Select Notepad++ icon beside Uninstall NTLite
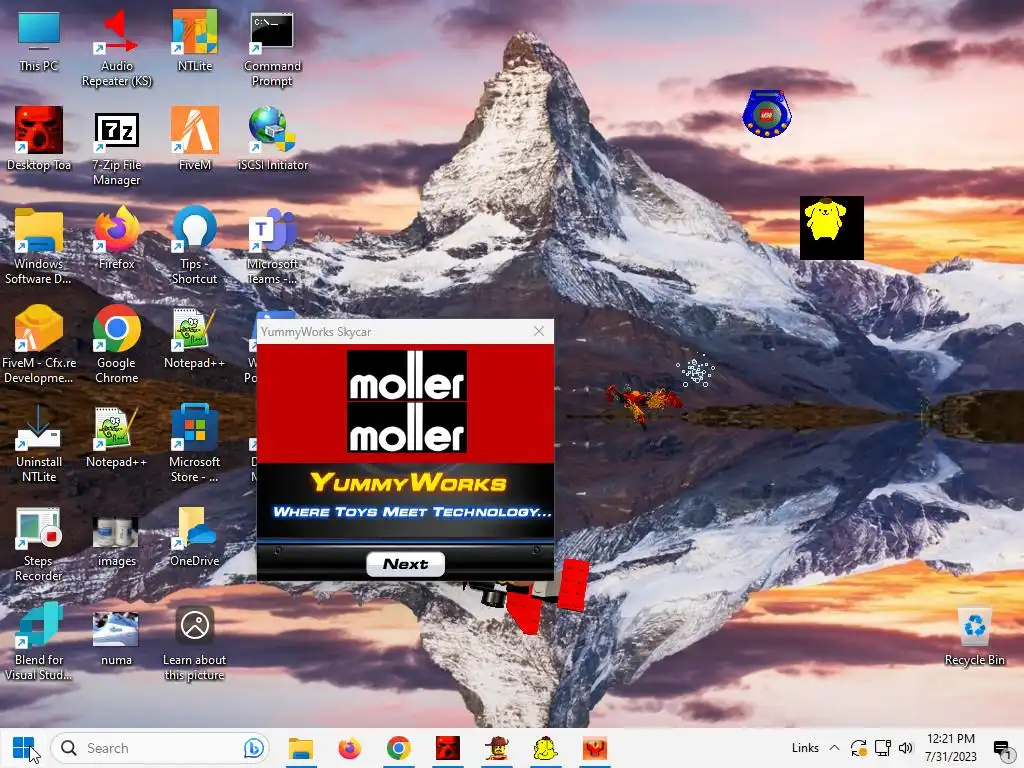The width and height of the screenshot is (1024, 768). click(x=117, y=437)
